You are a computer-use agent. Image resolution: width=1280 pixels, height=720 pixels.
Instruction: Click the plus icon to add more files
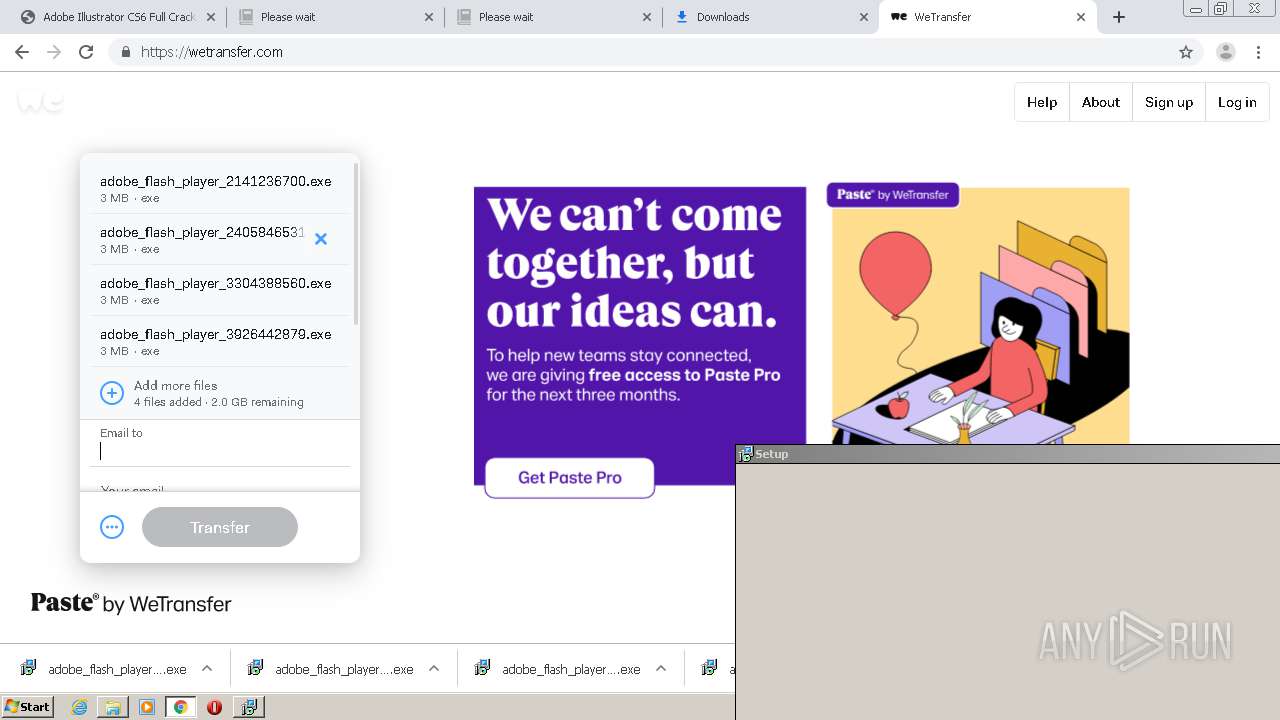click(112, 393)
